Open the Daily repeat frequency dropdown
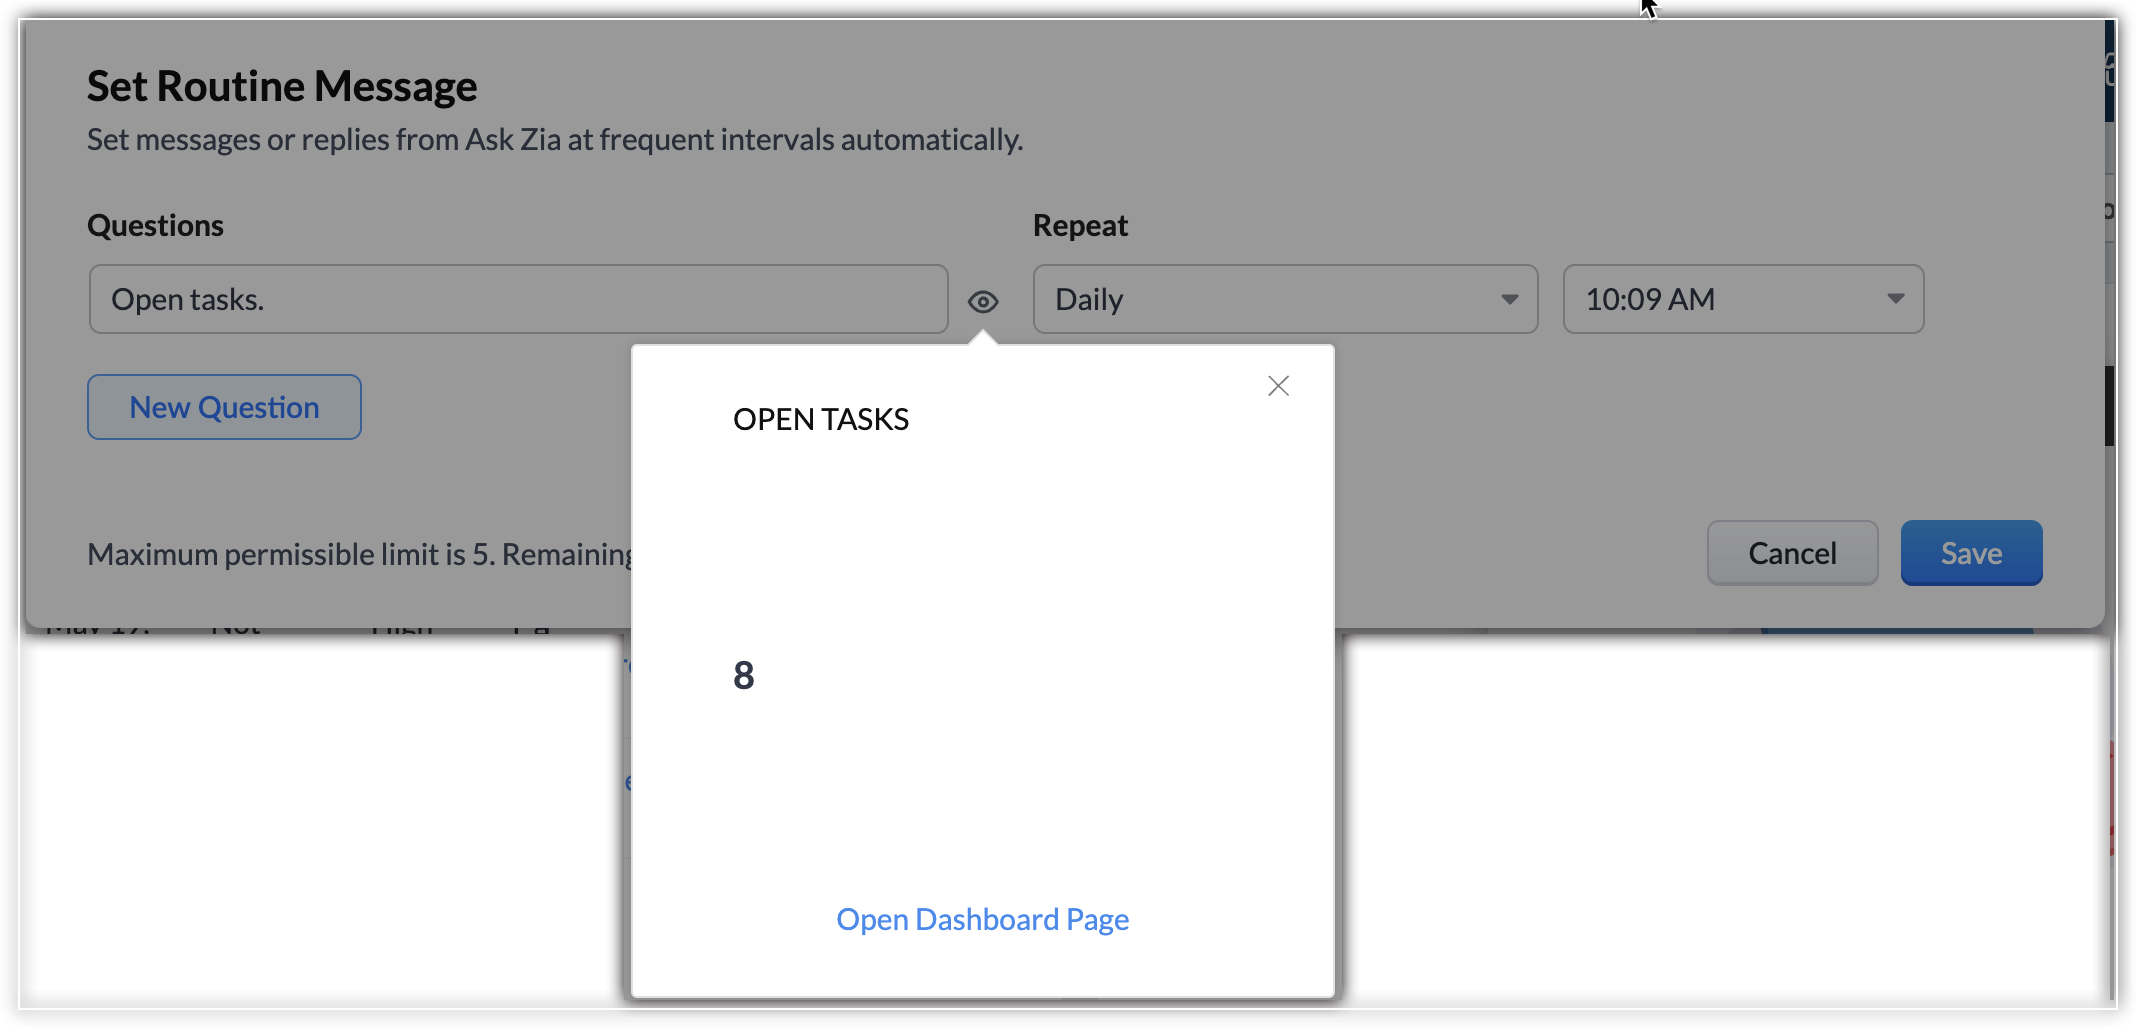 pos(1284,299)
